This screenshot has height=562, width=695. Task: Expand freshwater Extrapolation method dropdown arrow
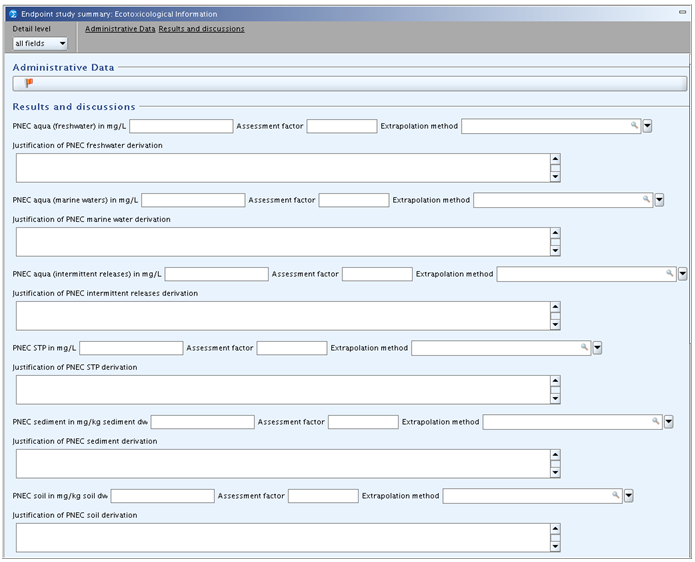click(x=647, y=126)
